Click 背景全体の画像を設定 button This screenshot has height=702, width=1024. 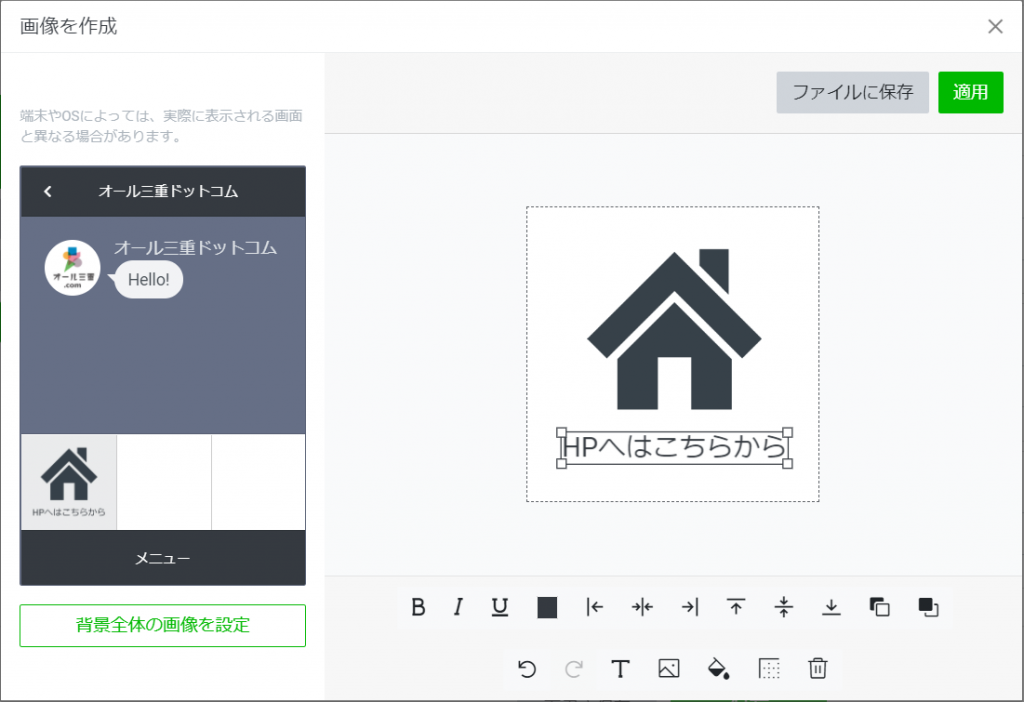click(163, 625)
